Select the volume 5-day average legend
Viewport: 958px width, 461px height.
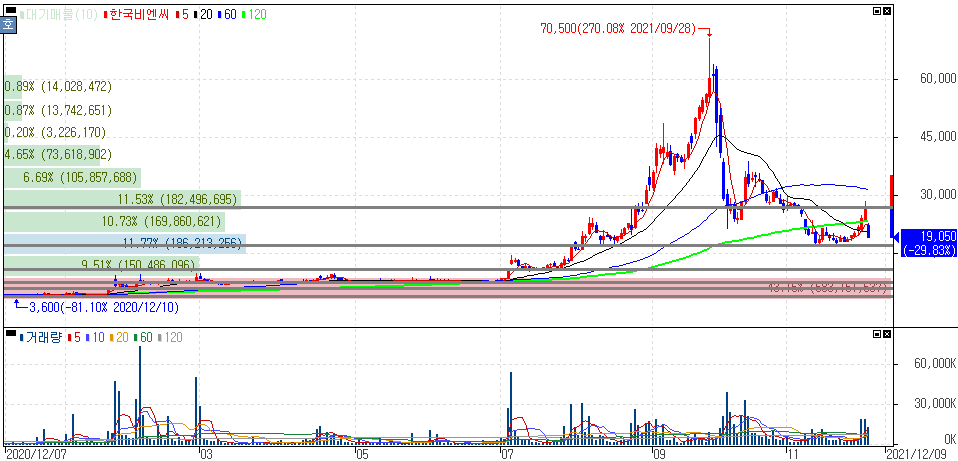pyautogui.click(x=73, y=337)
